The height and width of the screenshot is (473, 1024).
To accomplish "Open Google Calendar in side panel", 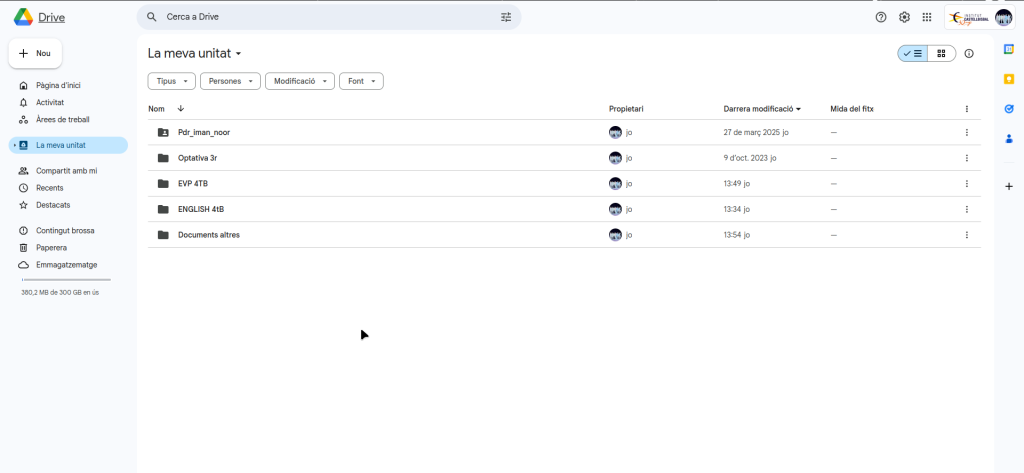I will pos(1008,49).
